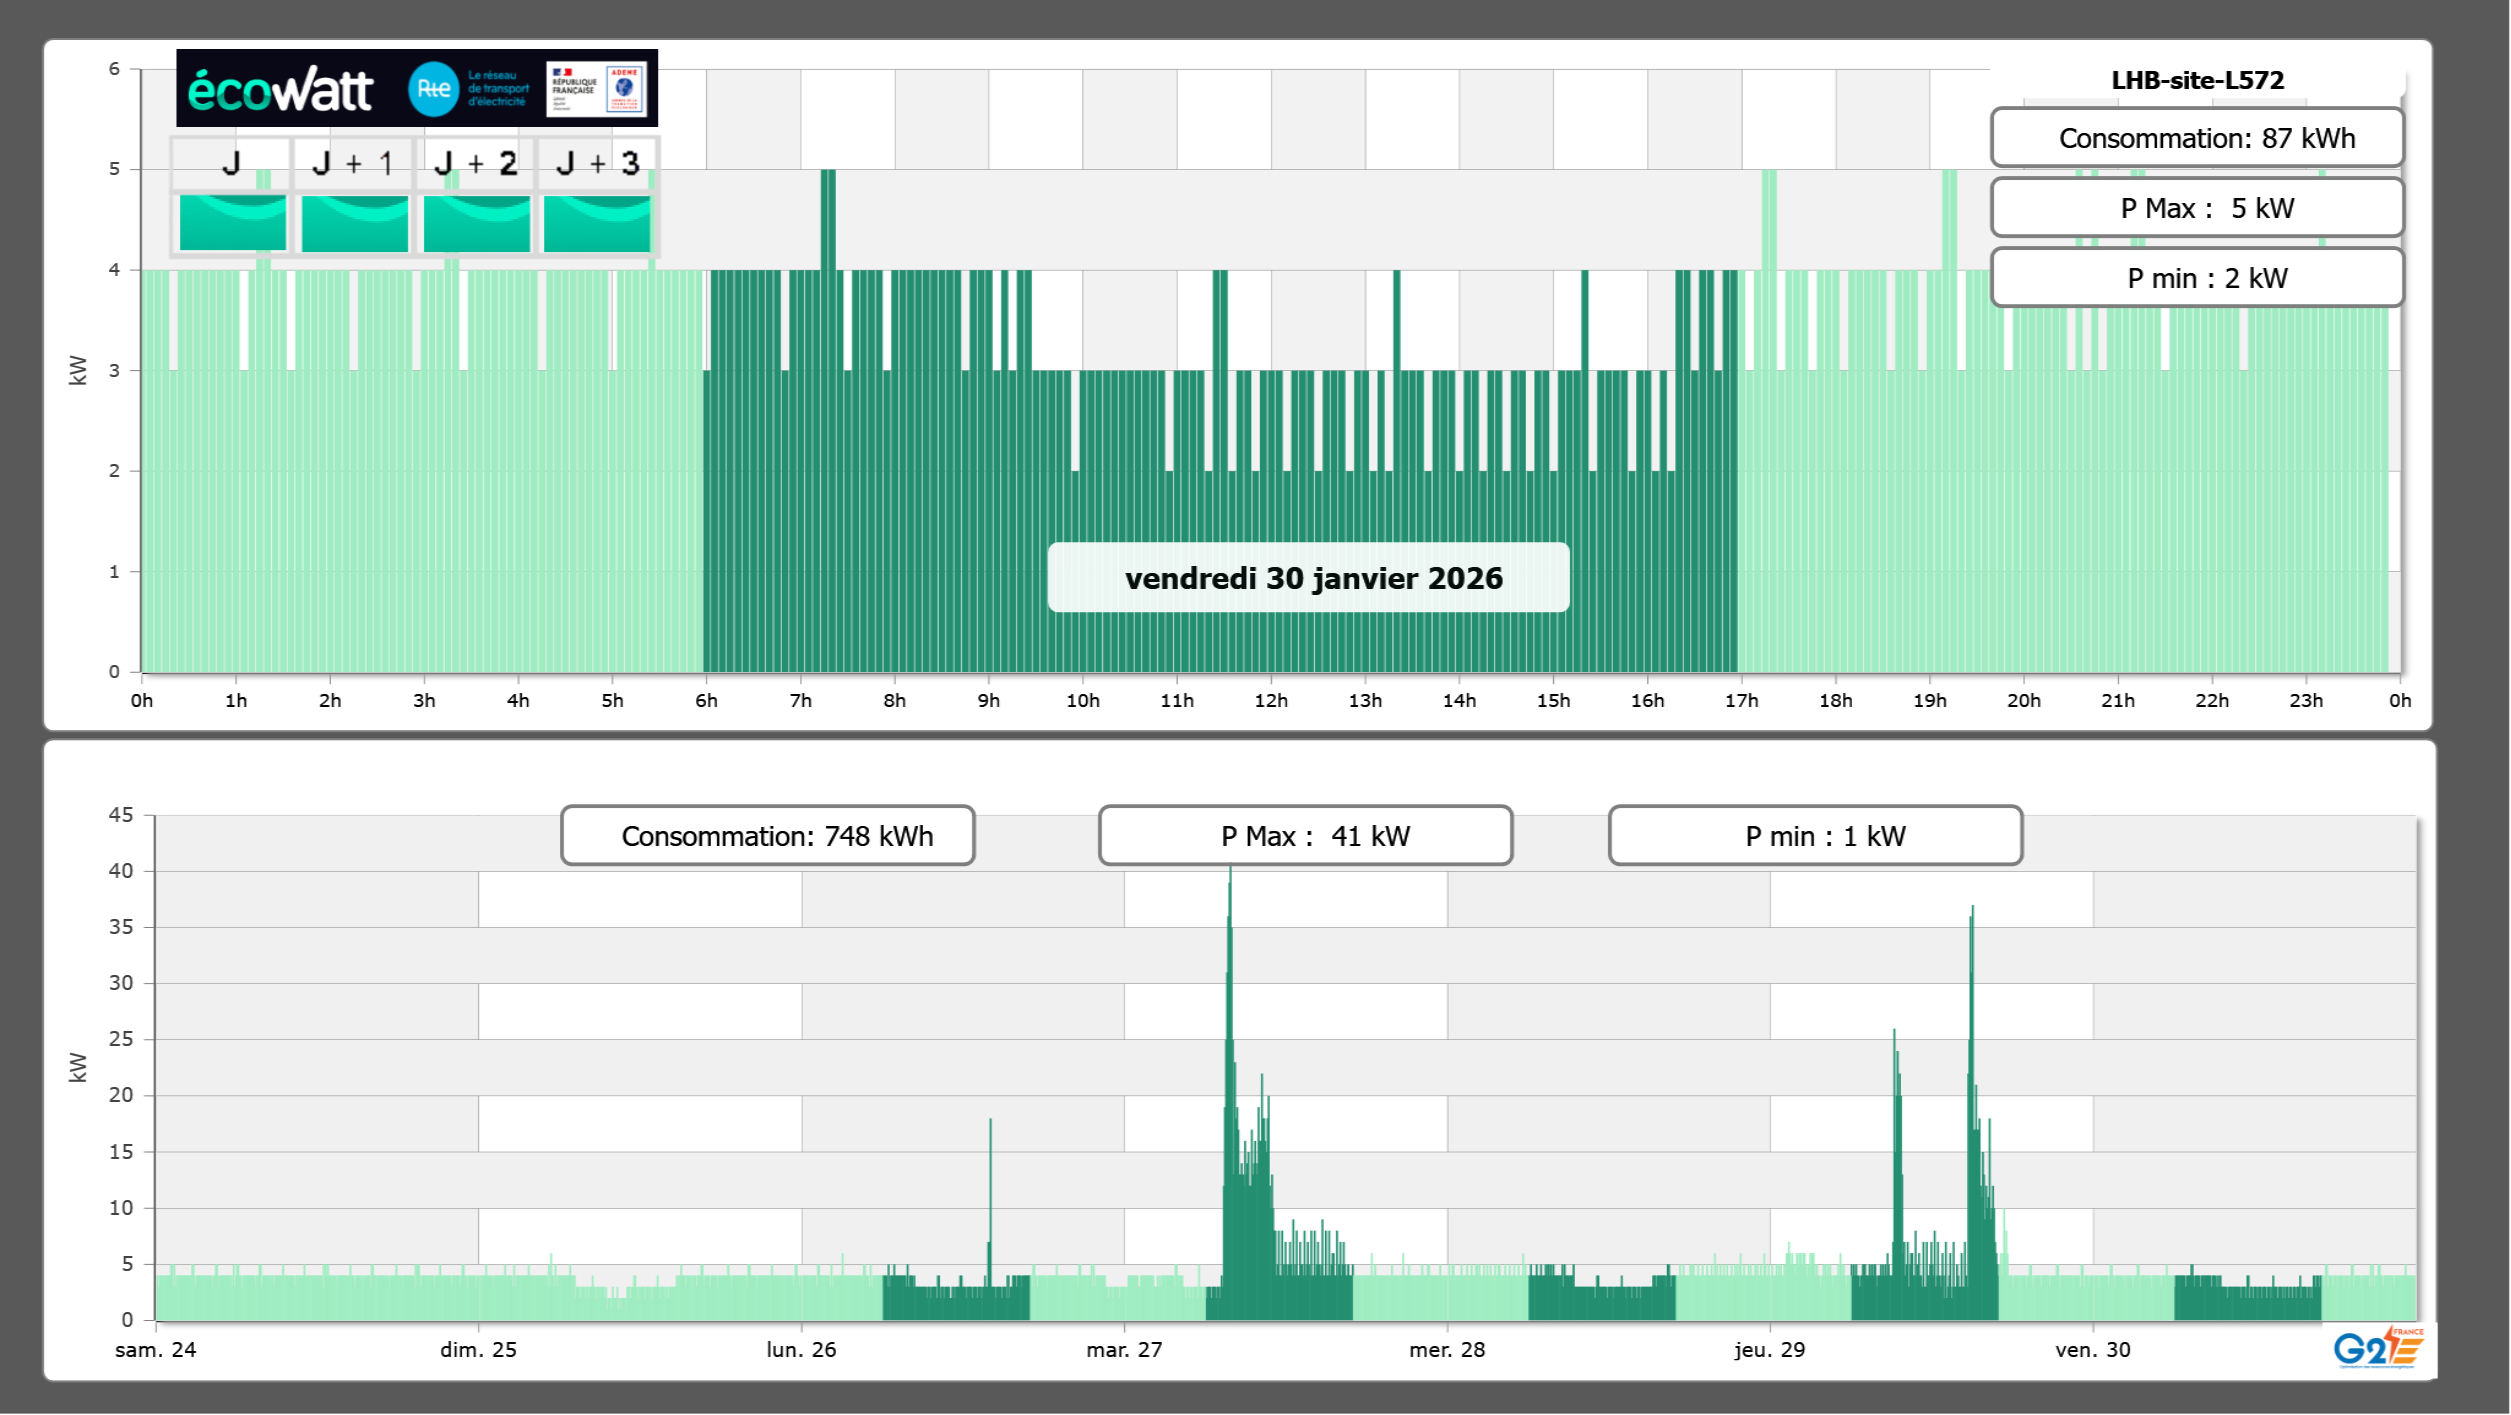Image resolution: width=2511 pixels, height=1415 pixels.
Task: Click the weekly P Max : 41 kW box
Action: [x=1305, y=836]
